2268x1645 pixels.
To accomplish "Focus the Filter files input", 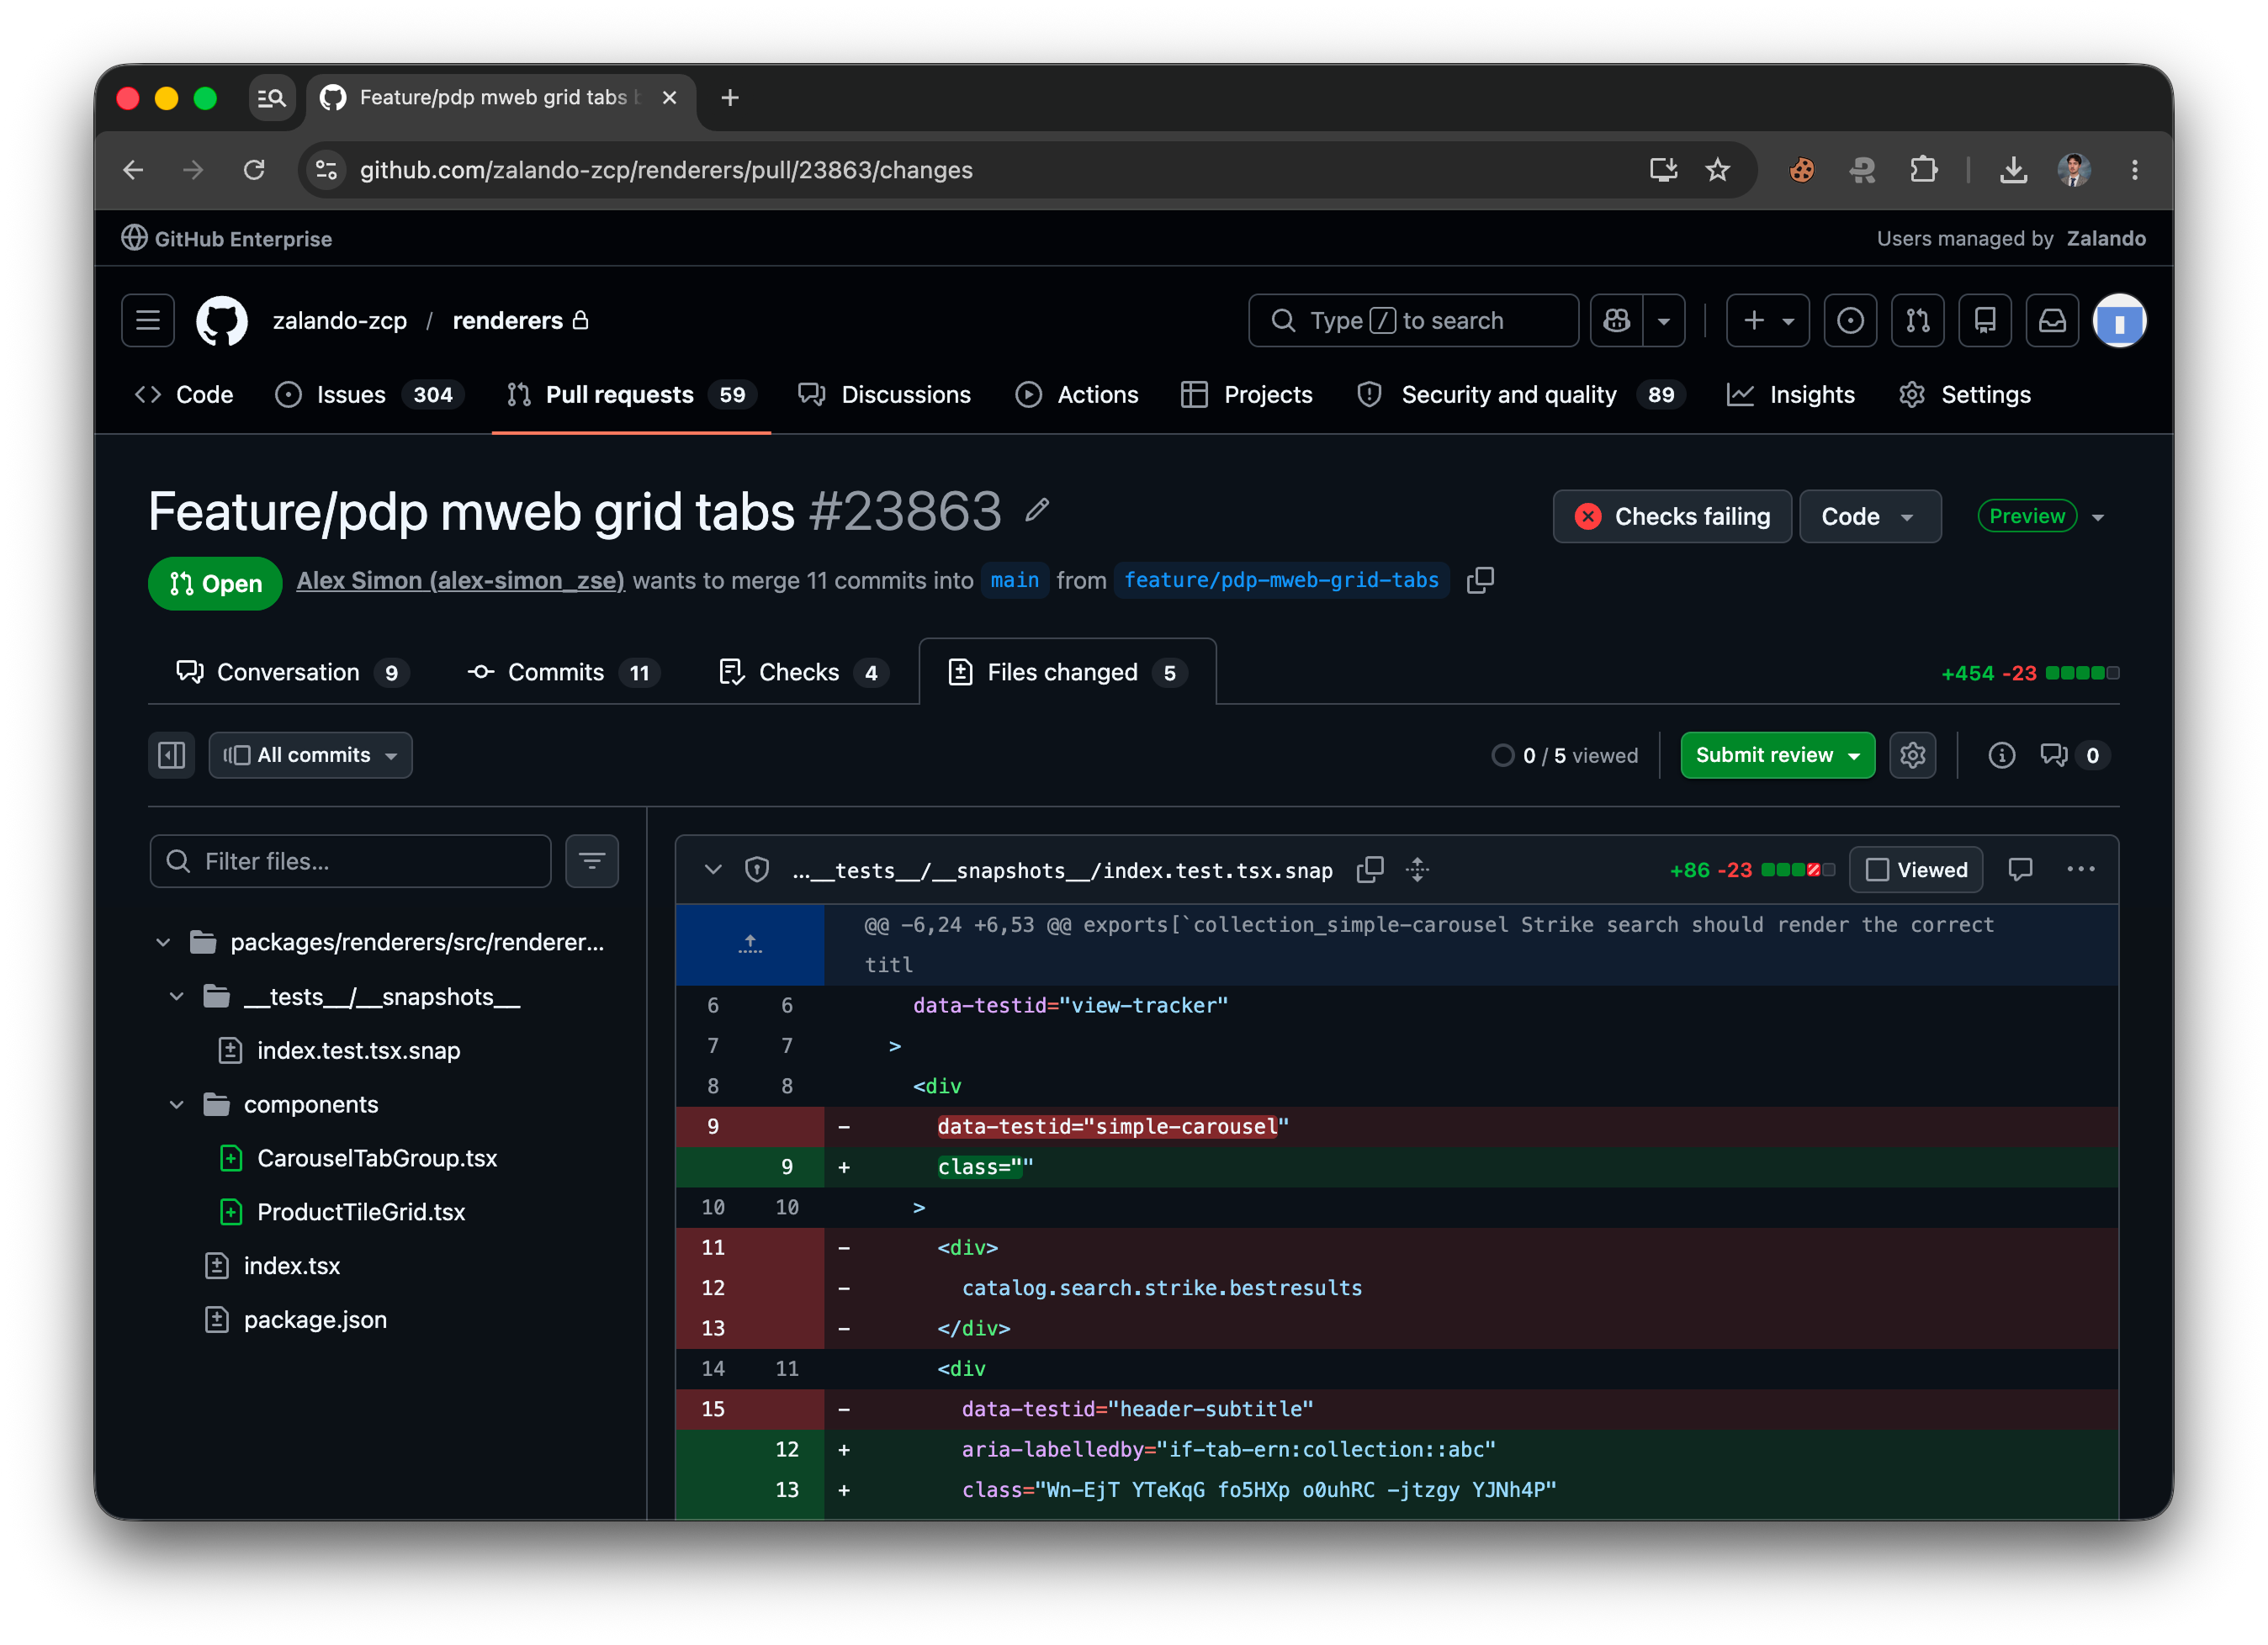I will click(x=351, y=862).
